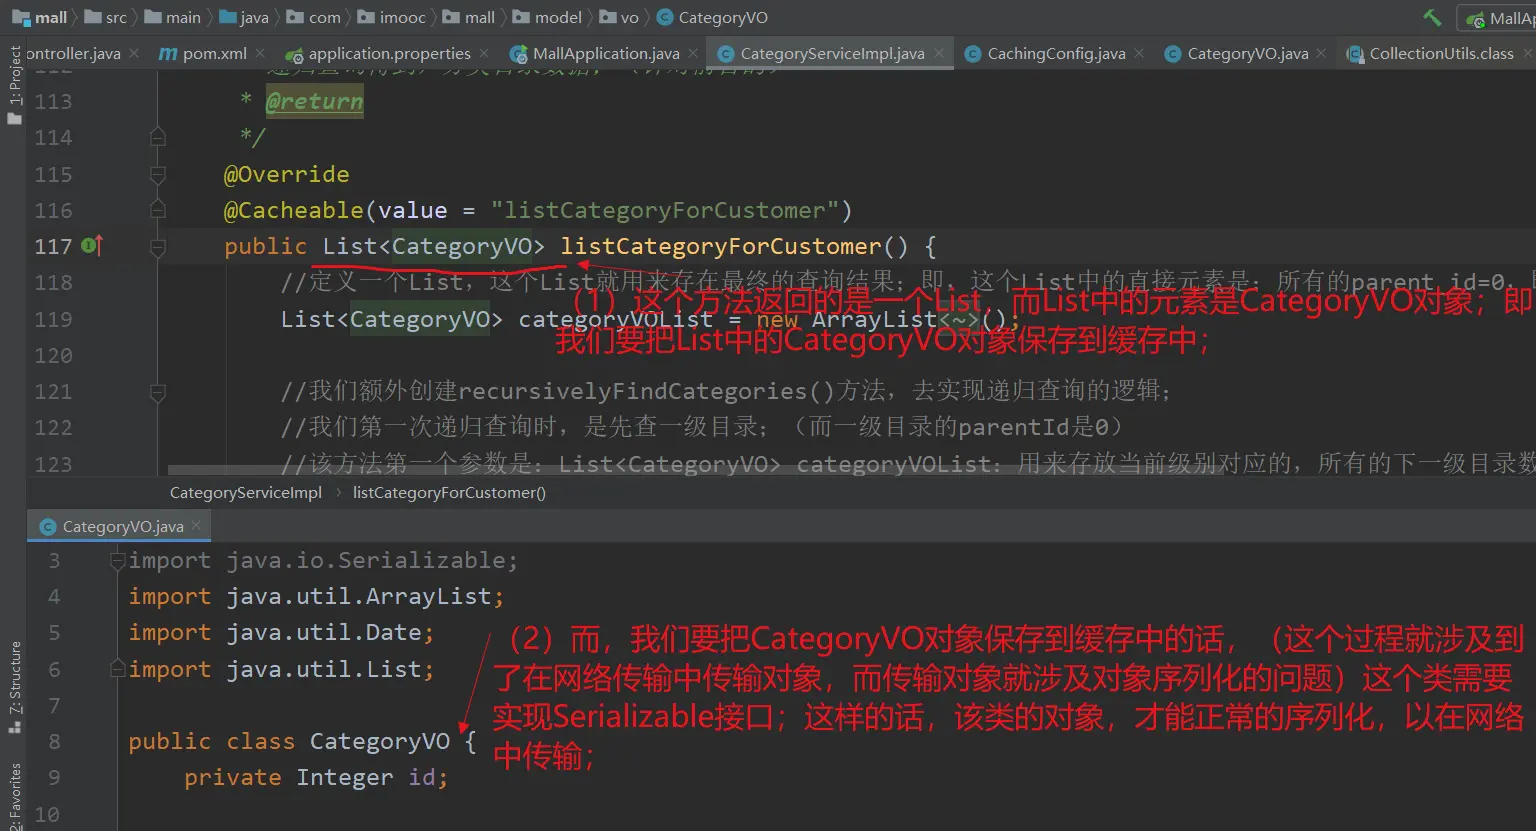Click the @Cacheable annotation on line 116

(293, 210)
